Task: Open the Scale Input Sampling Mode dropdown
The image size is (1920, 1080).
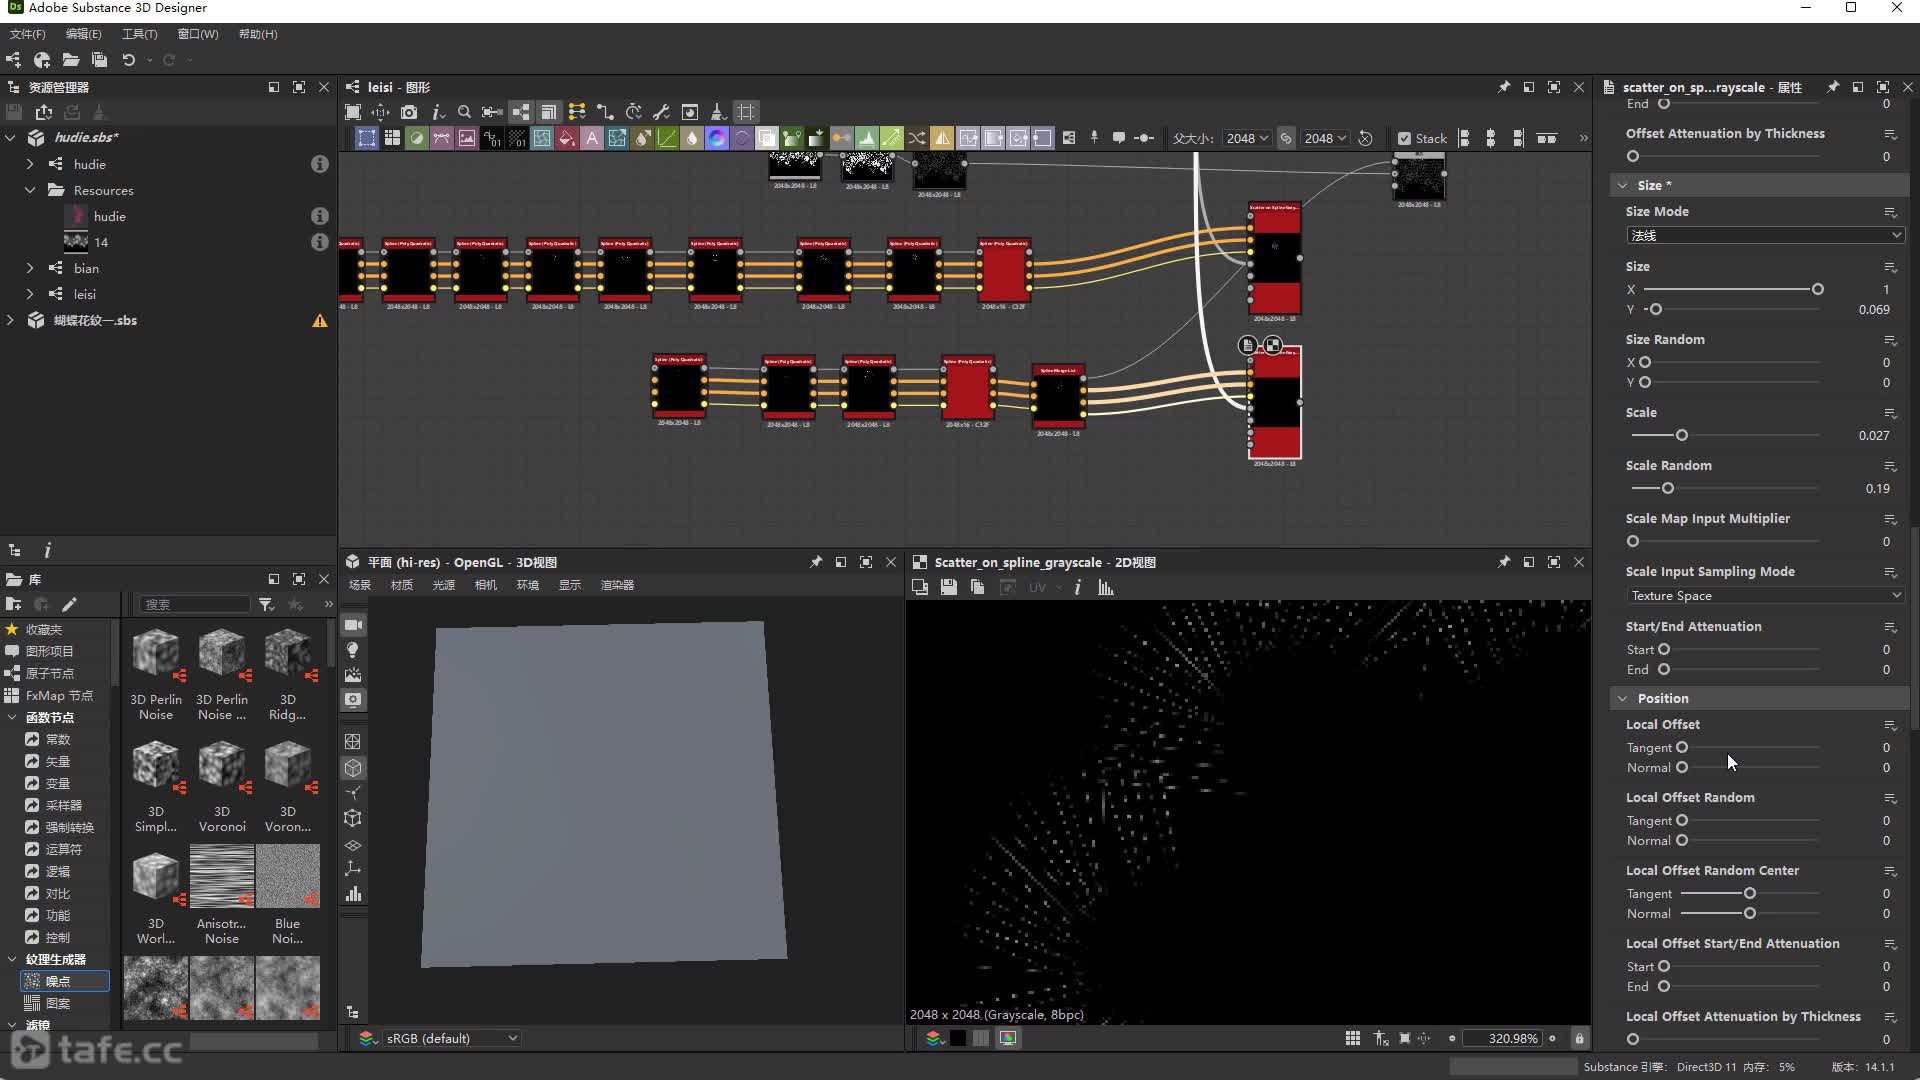Action: (x=1764, y=595)
